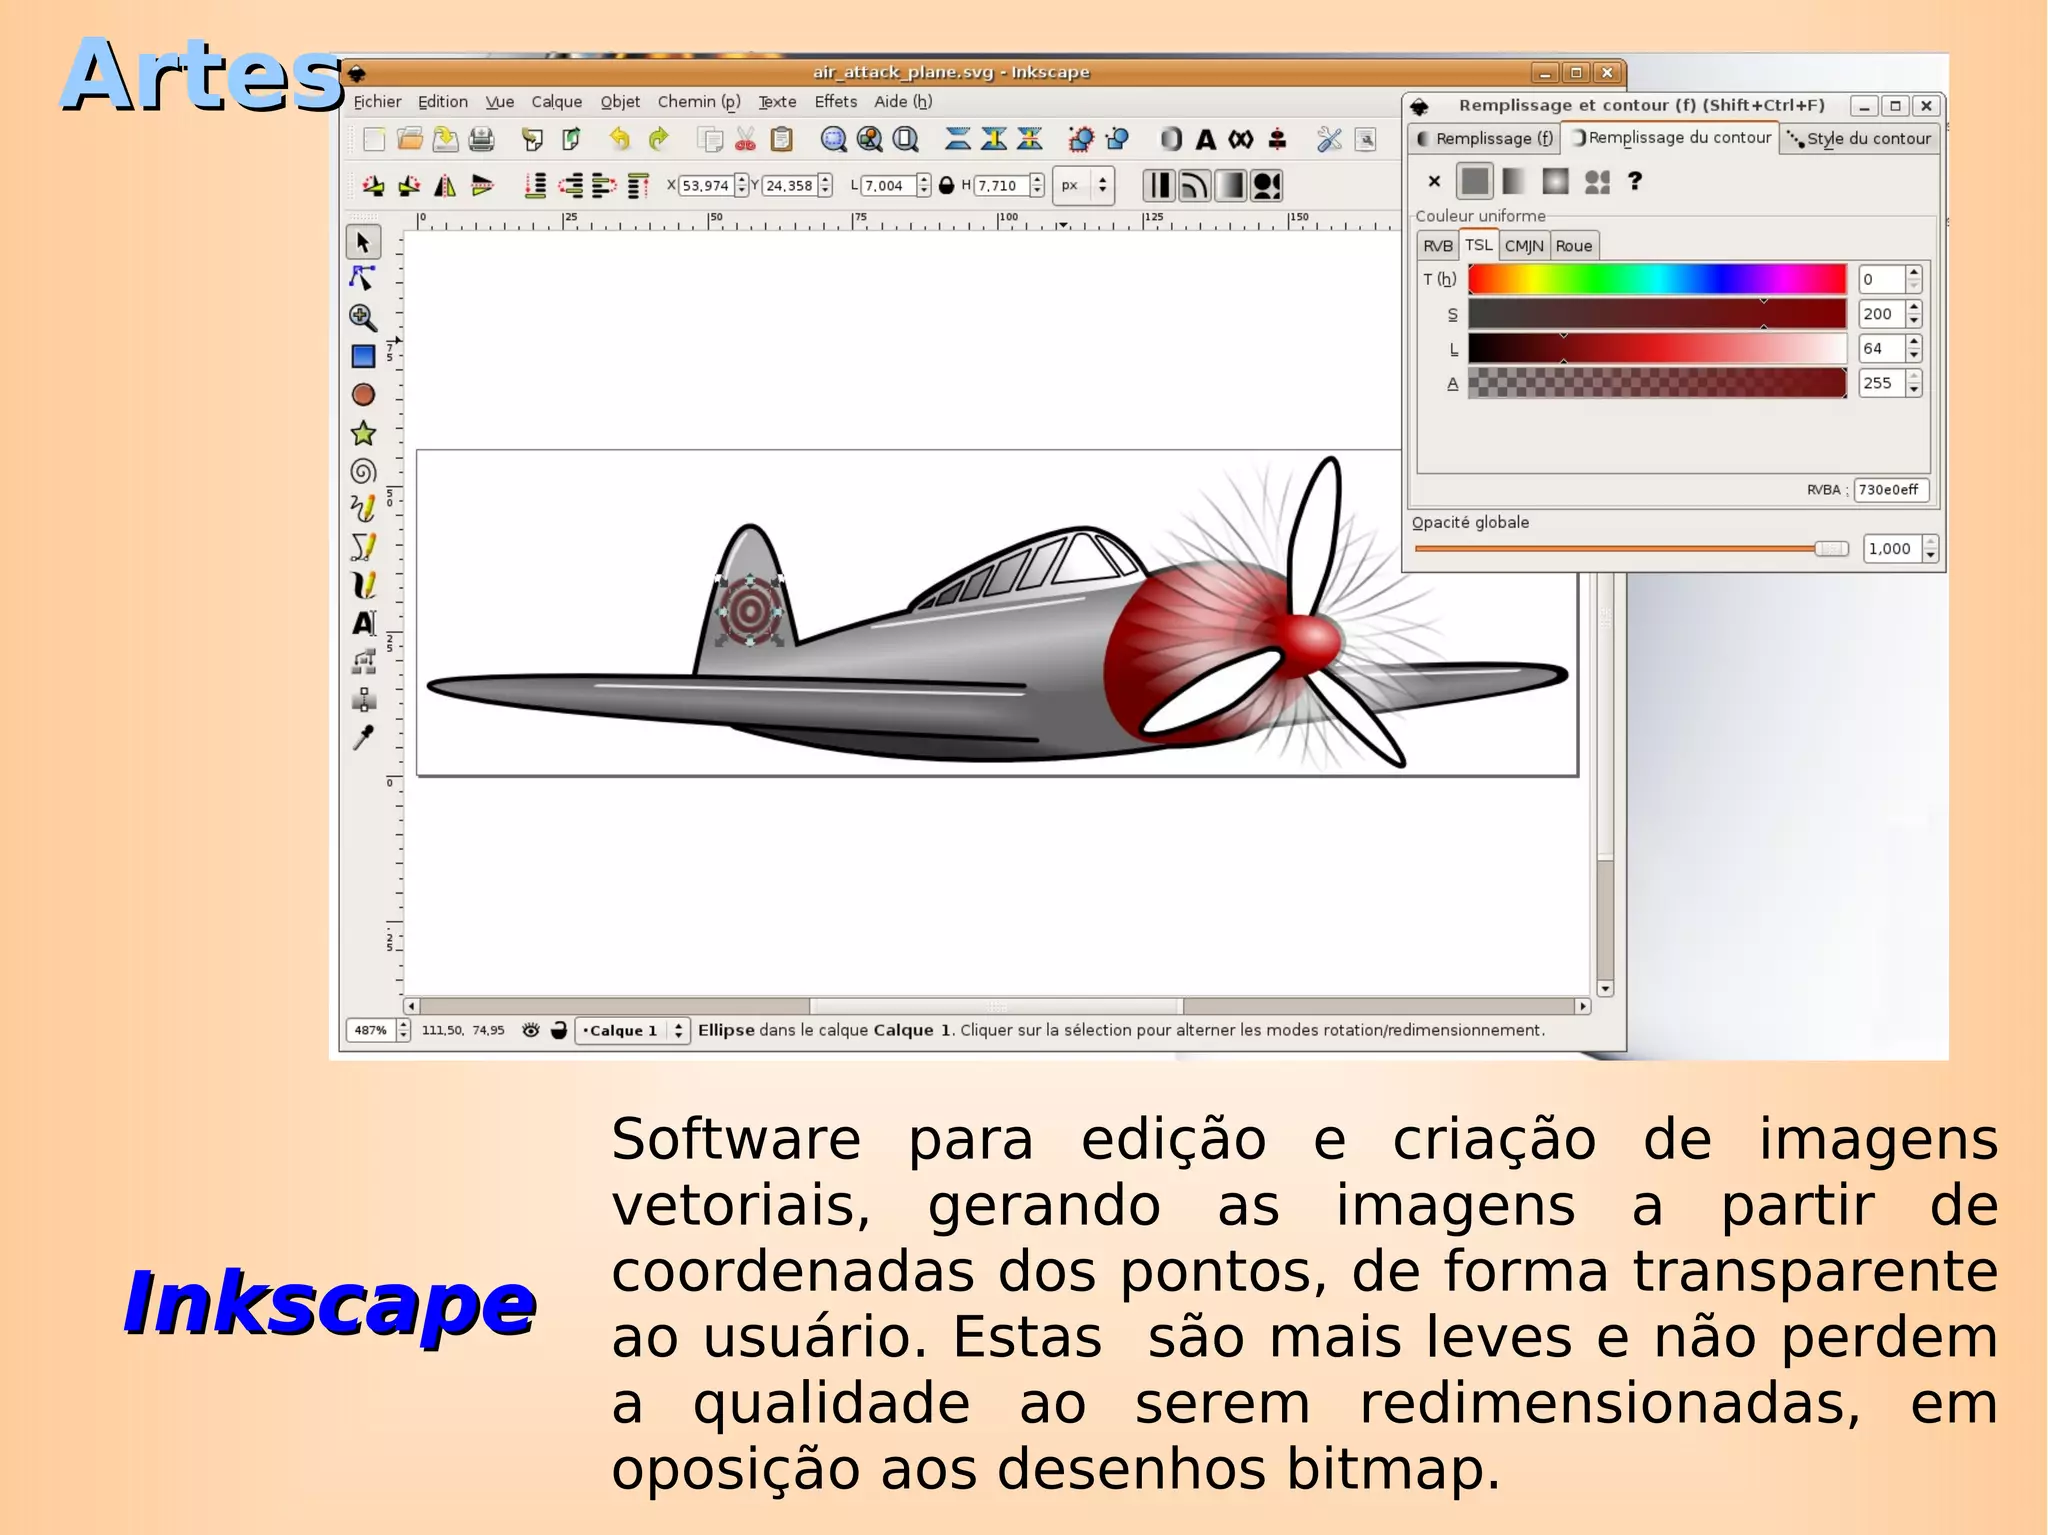Click the Redo green arrow
Viewport: 2048px width, 1535px height.
pyautogui.click(x=658, y=139)
